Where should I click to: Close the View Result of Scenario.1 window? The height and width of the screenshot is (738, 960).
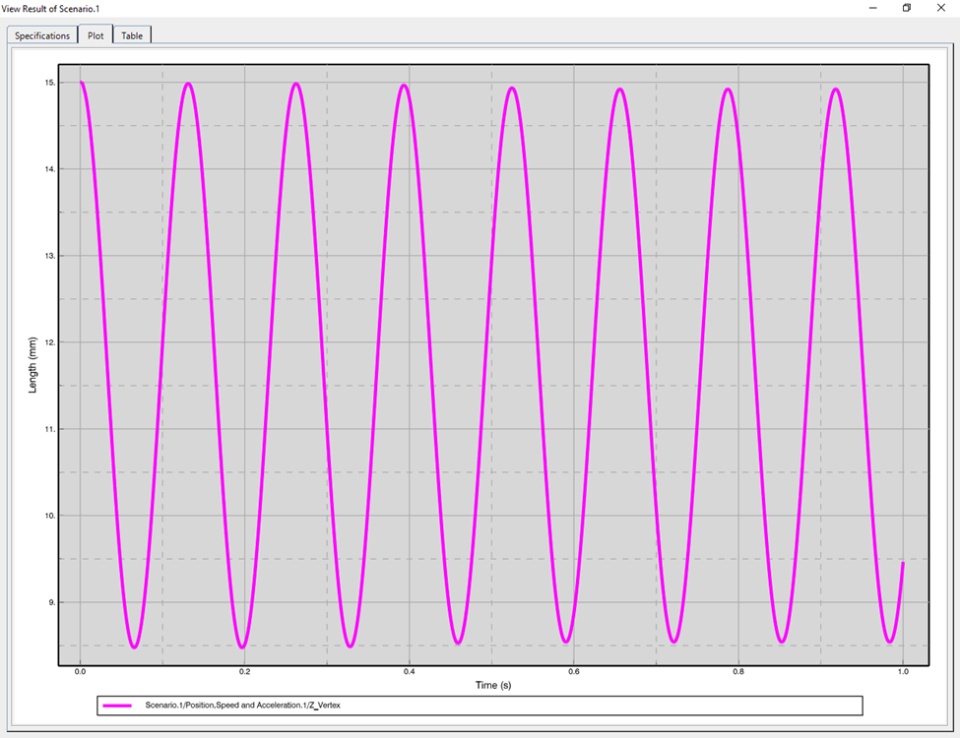[x=941, y=8]
